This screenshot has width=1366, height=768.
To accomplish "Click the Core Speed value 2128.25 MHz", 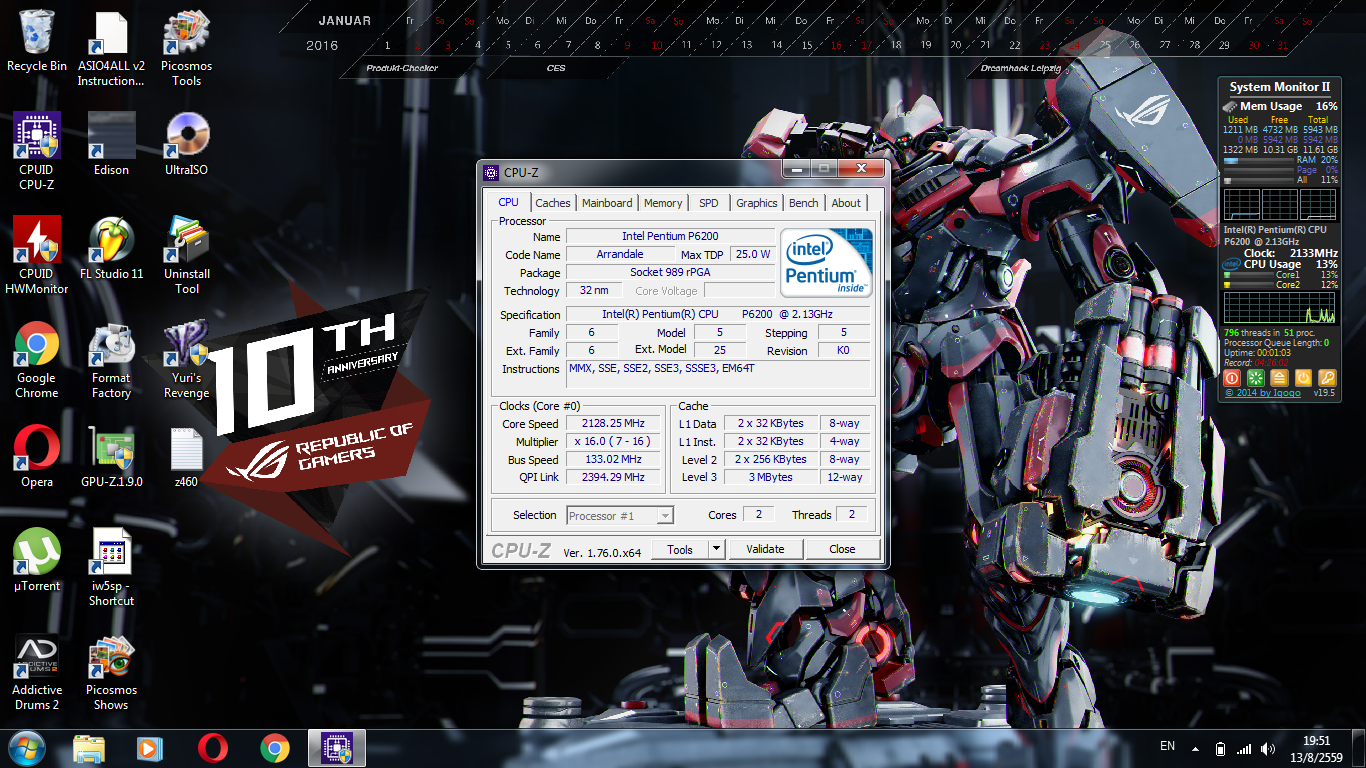I will pyautogui.click(x=613, y=424).
